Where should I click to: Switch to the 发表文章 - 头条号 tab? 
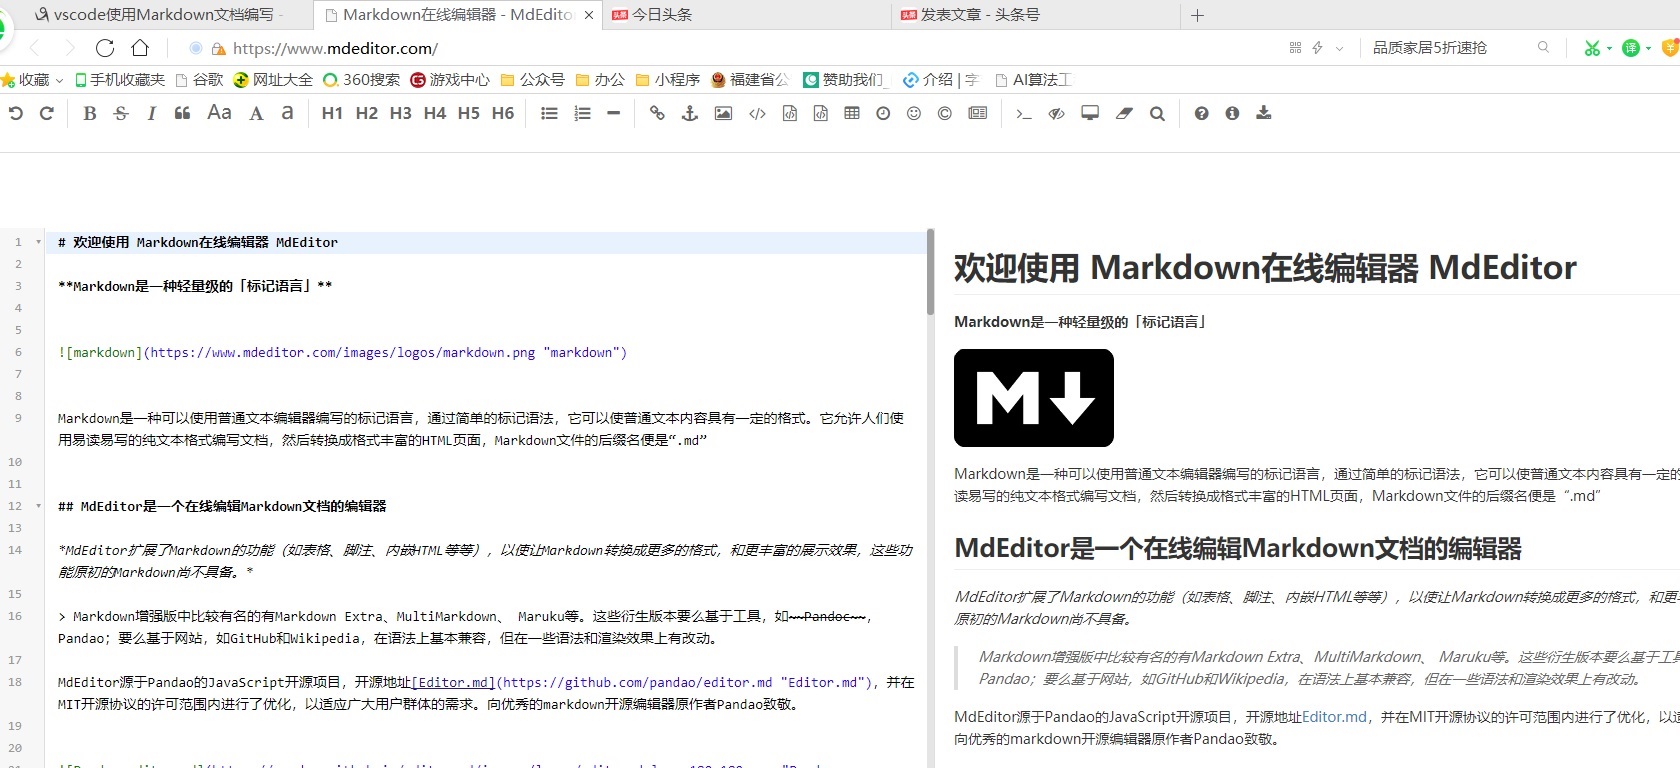[x=1035, y=15]
